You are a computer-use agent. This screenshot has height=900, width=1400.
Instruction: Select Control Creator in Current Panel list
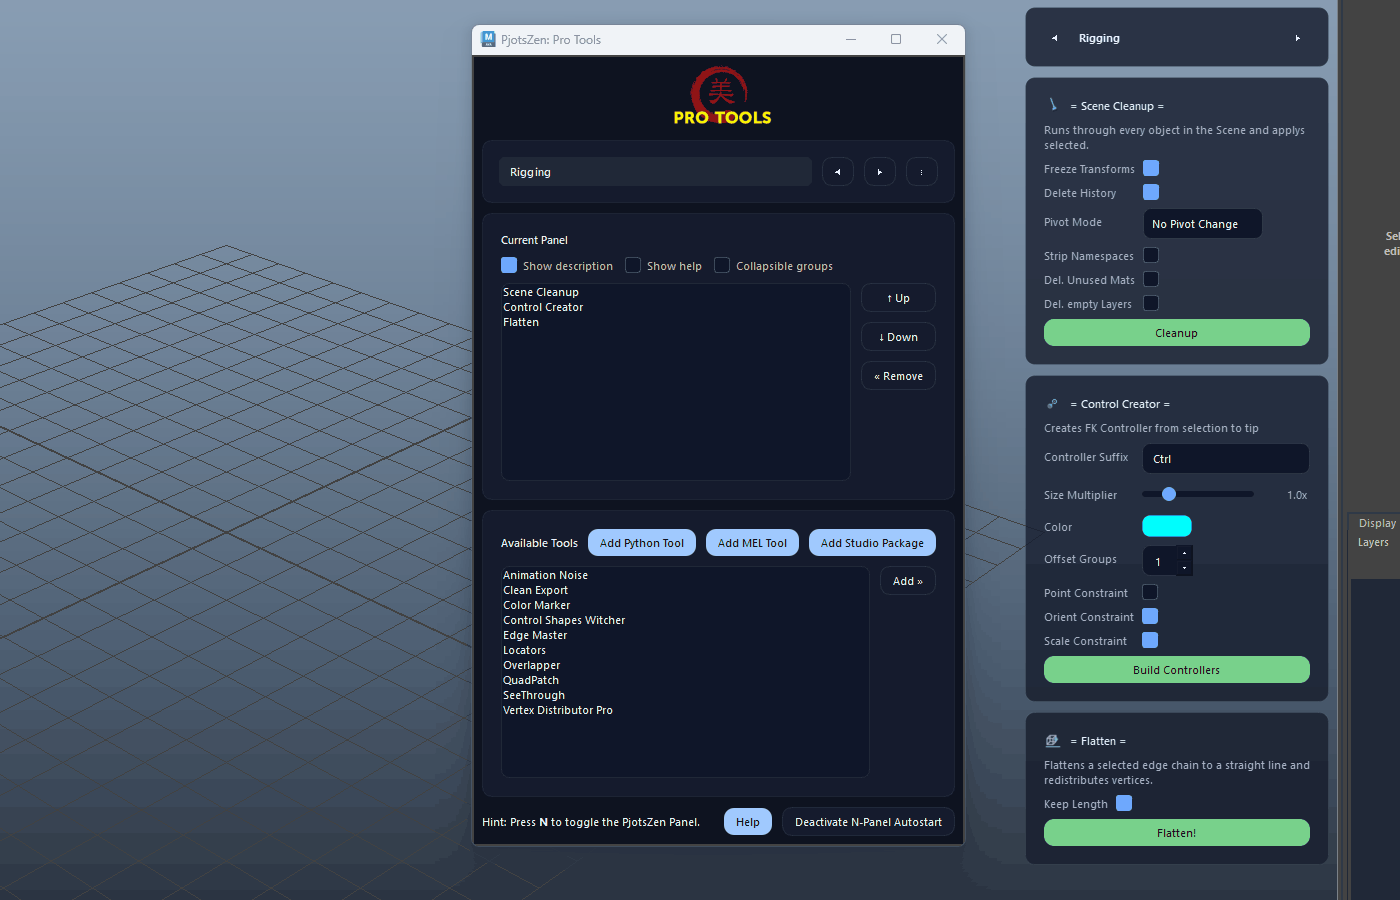tap(543, 307)
